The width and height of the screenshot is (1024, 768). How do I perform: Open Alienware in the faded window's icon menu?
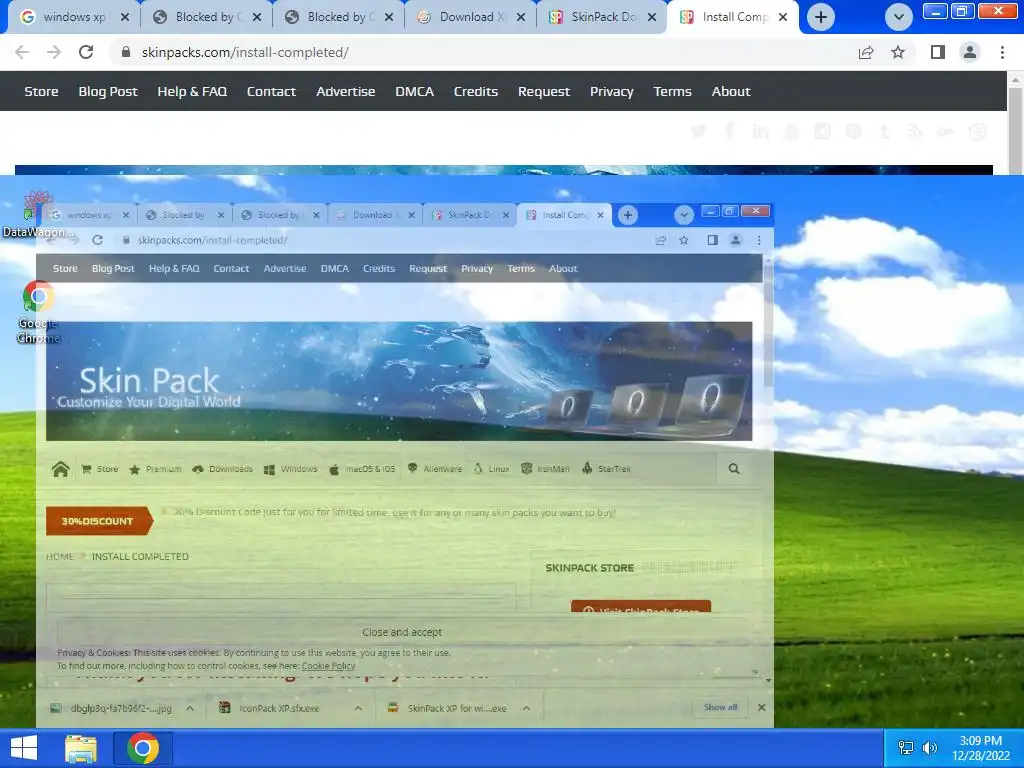[435, 469]
